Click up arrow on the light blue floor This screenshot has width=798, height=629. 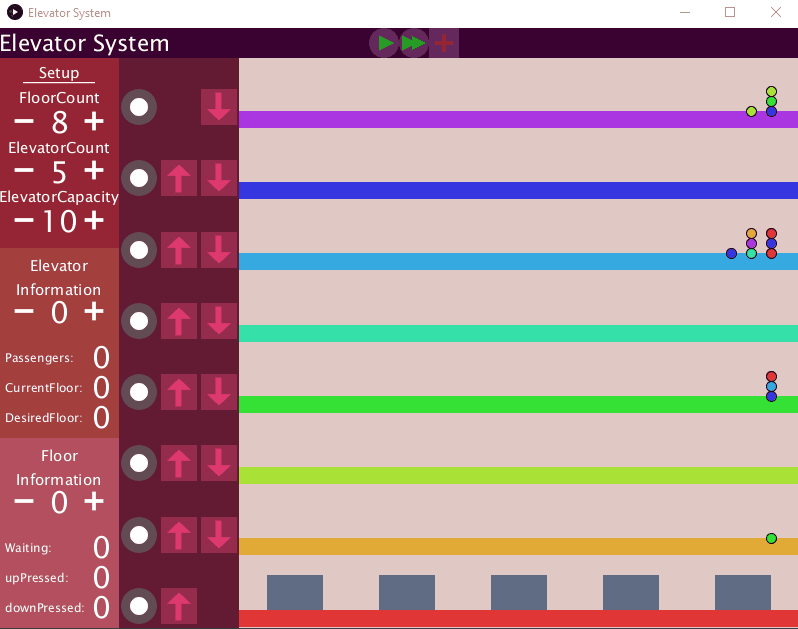(179, 250)
